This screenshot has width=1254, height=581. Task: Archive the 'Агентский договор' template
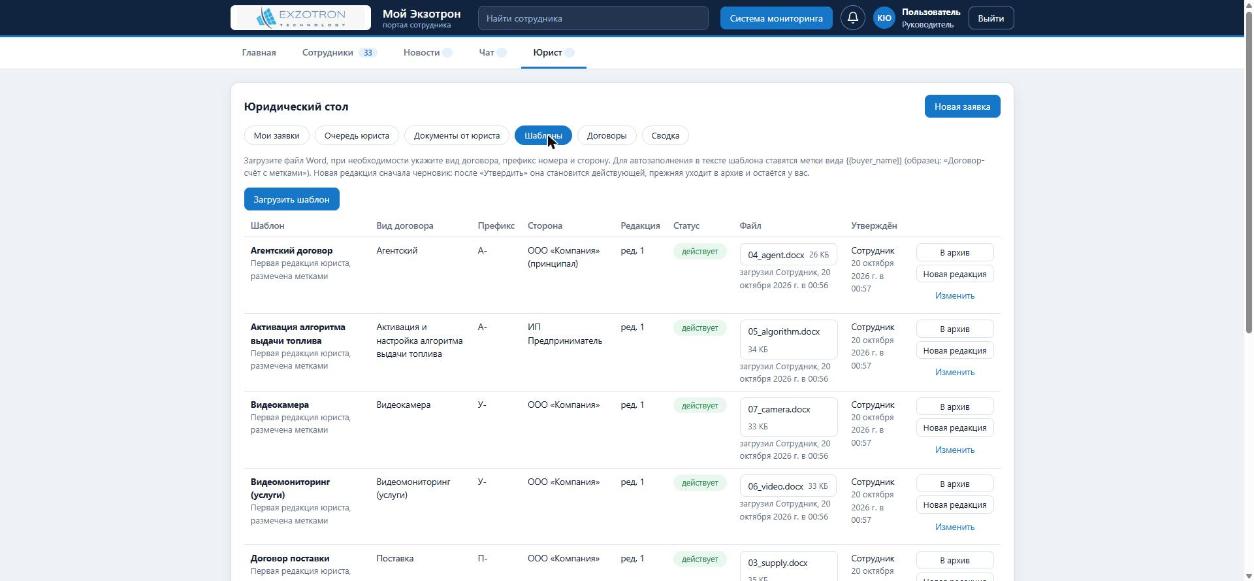pyautogui.click(x=955, y=252)
